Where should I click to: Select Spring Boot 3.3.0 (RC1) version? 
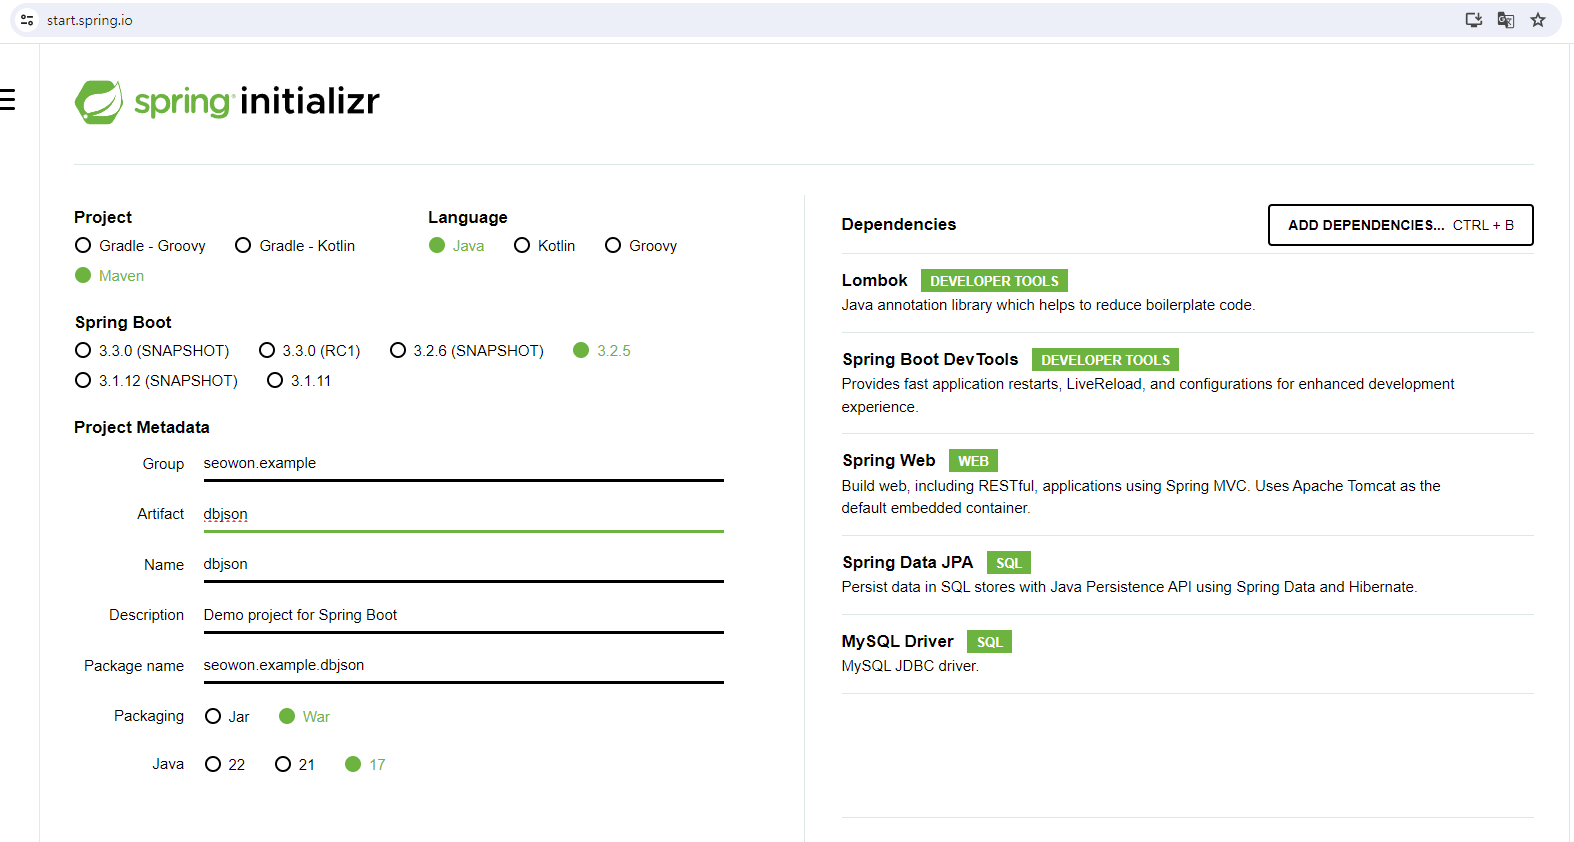click(267, 351)
